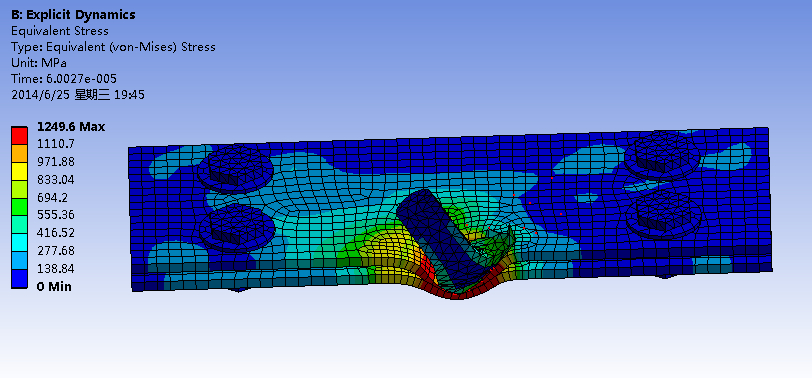Click the 0 Min legend label
Screen dimensions: 812x378
click(x=54, y=287)
